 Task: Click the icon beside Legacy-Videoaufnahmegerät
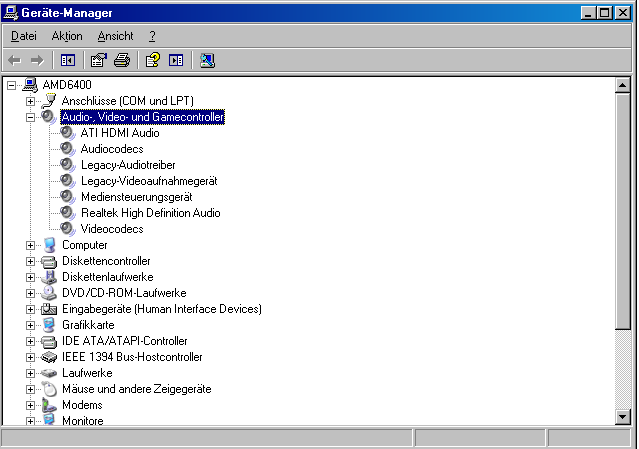[x=68, y=180]
